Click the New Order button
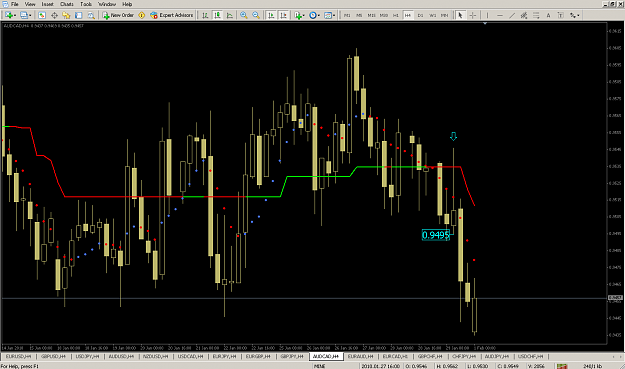Screen dimensions: 625x369 click(118, 15)
